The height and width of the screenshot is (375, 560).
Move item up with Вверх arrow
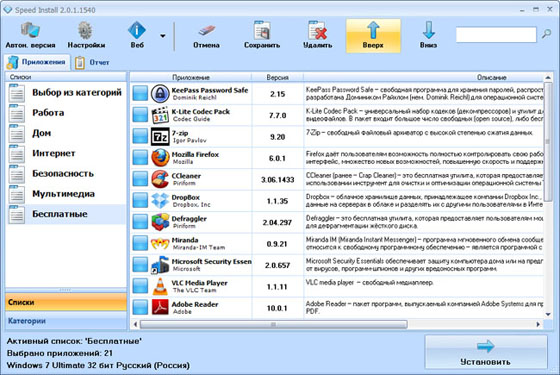pyautogui.click(x=373, y=35)
